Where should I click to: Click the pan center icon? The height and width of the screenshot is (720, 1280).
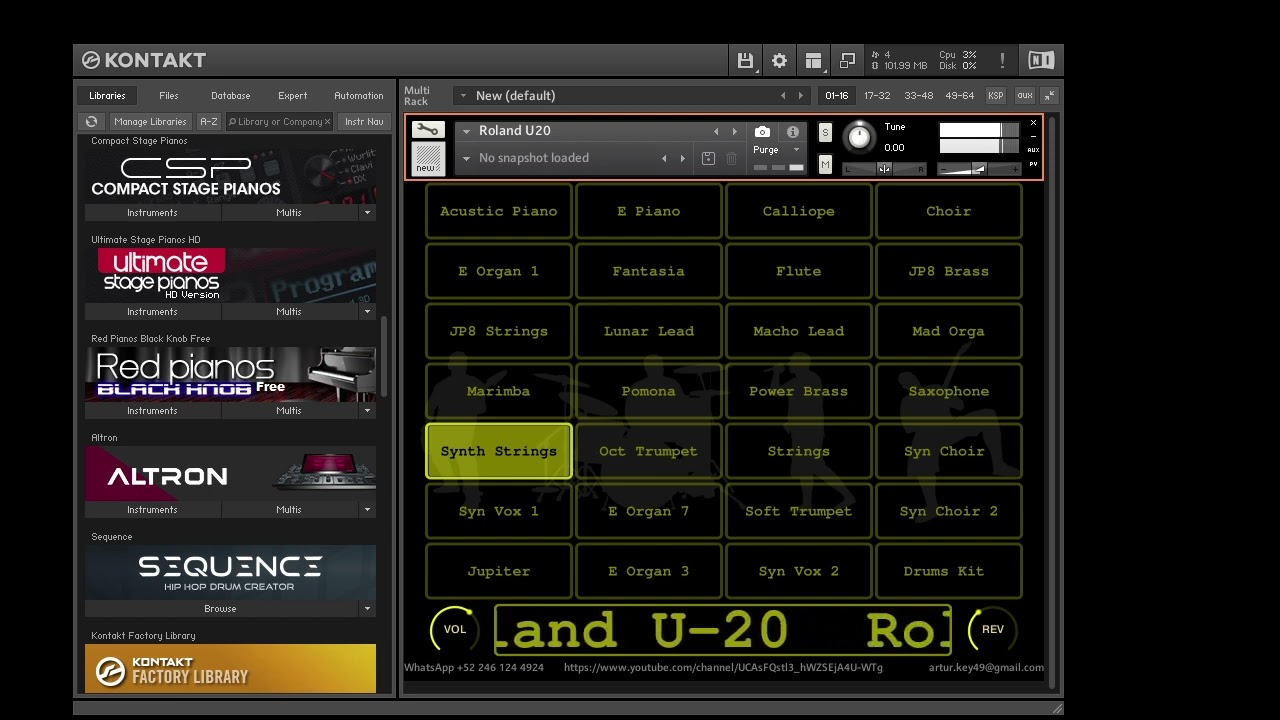pyautogui.click(x=884, y=169)
